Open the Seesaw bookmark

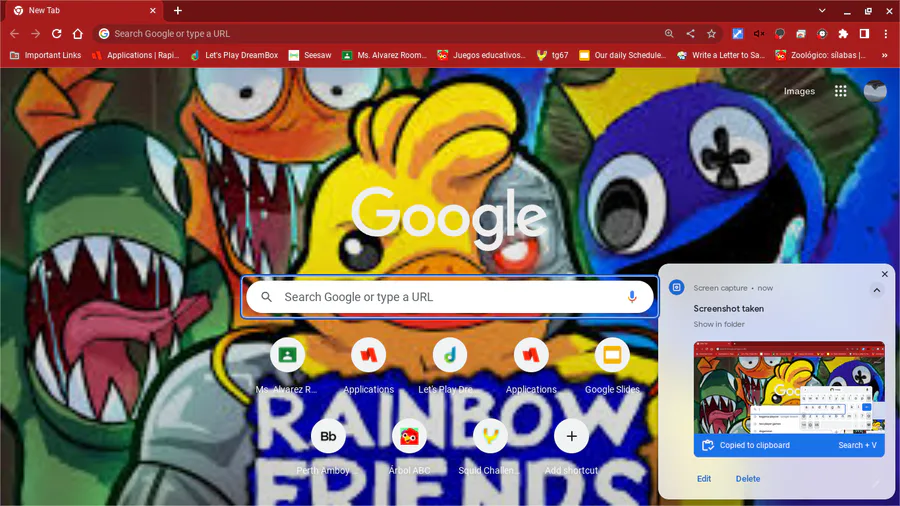click(310, 55)
